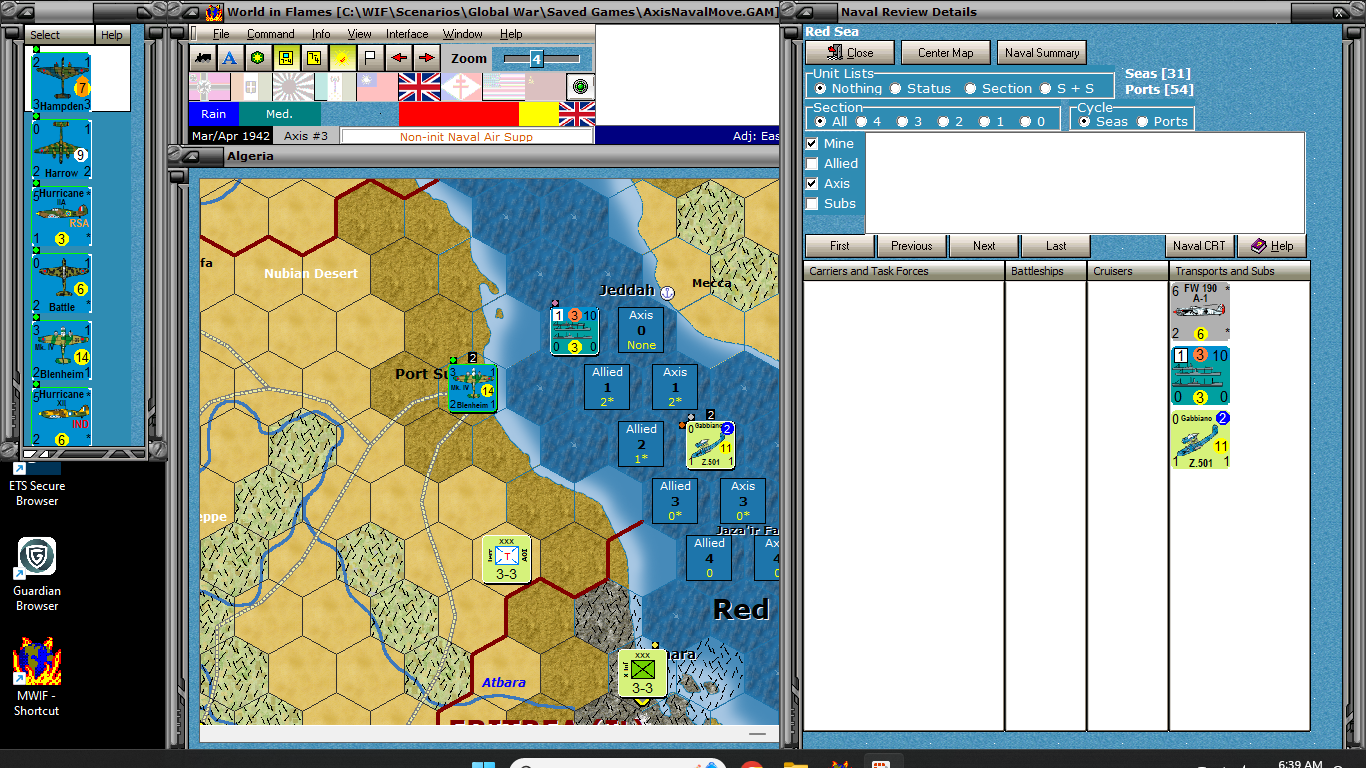Click the green round target button beside flags
Image resolution: width=1366 pixels, height=768 pixels.
tap(581, 87)
